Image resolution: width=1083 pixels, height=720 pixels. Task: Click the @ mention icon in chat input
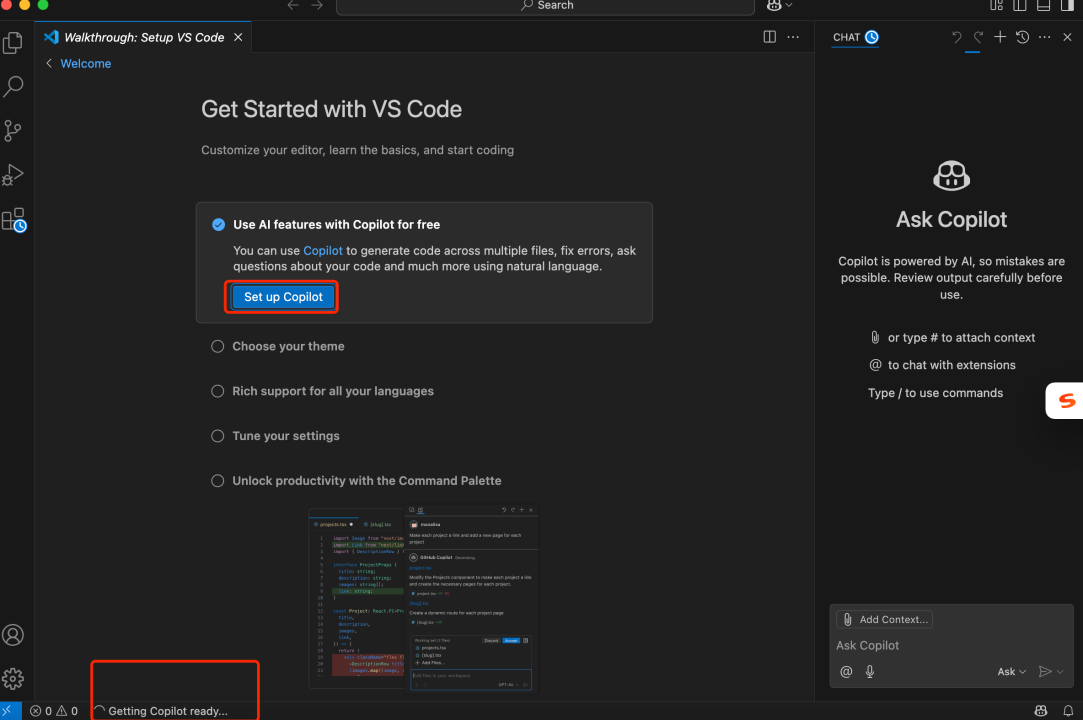tap(846, 671)
